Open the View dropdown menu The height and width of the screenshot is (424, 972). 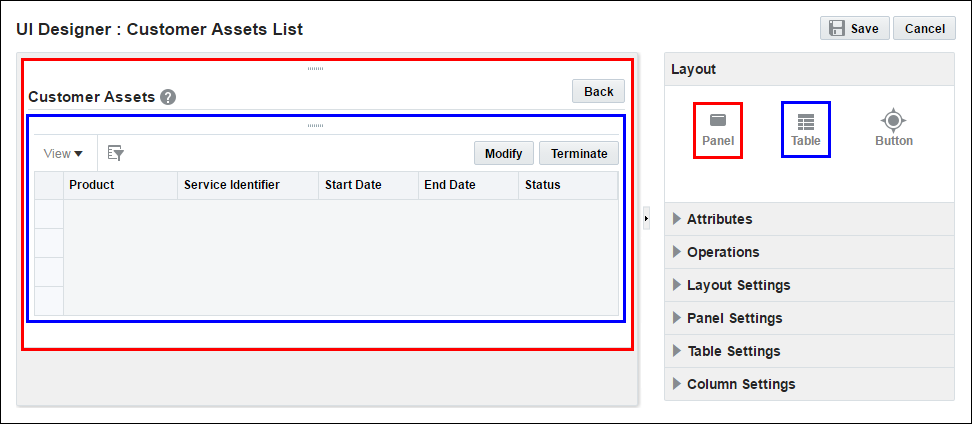click(64, 153)
